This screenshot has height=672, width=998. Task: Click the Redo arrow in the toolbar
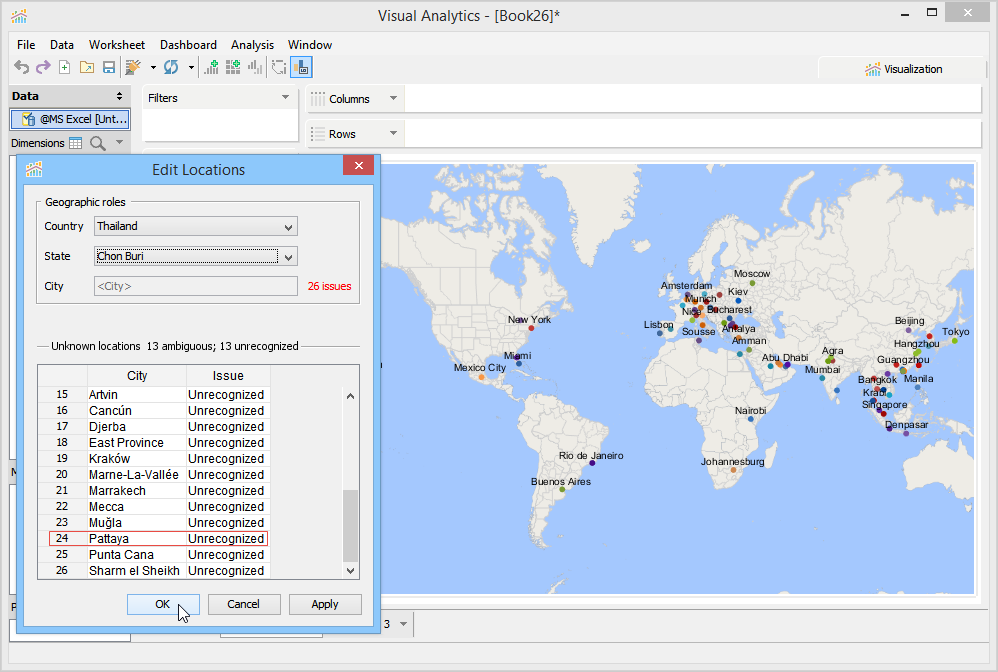coord(43,67)
